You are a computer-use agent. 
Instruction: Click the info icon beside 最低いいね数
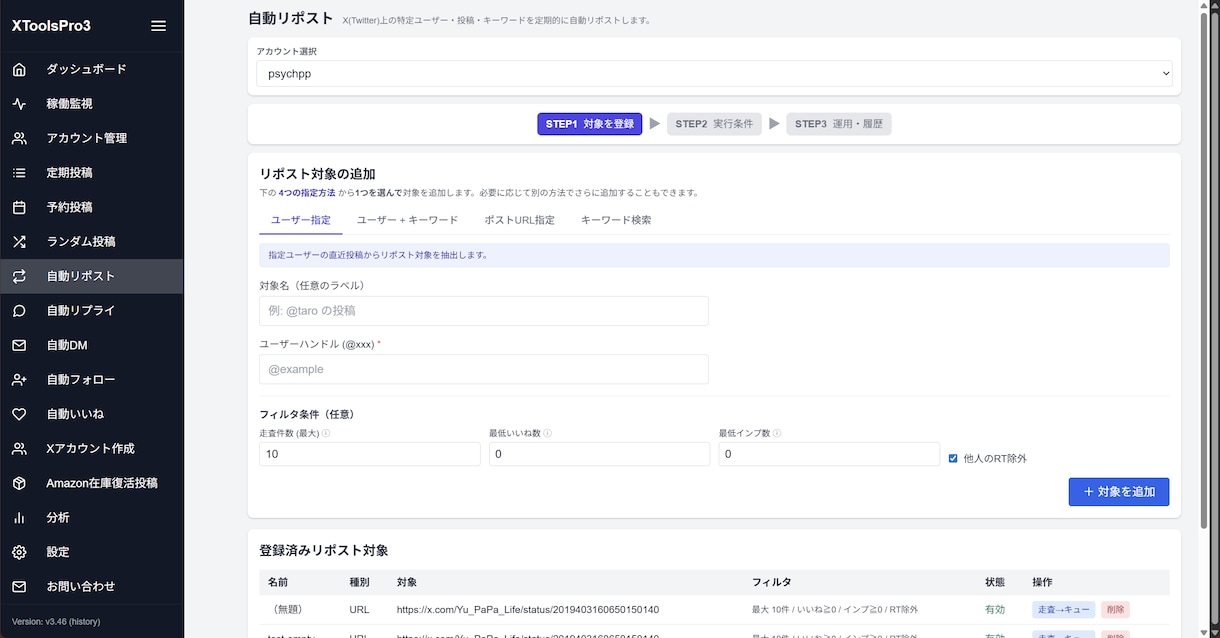[547, 433]
